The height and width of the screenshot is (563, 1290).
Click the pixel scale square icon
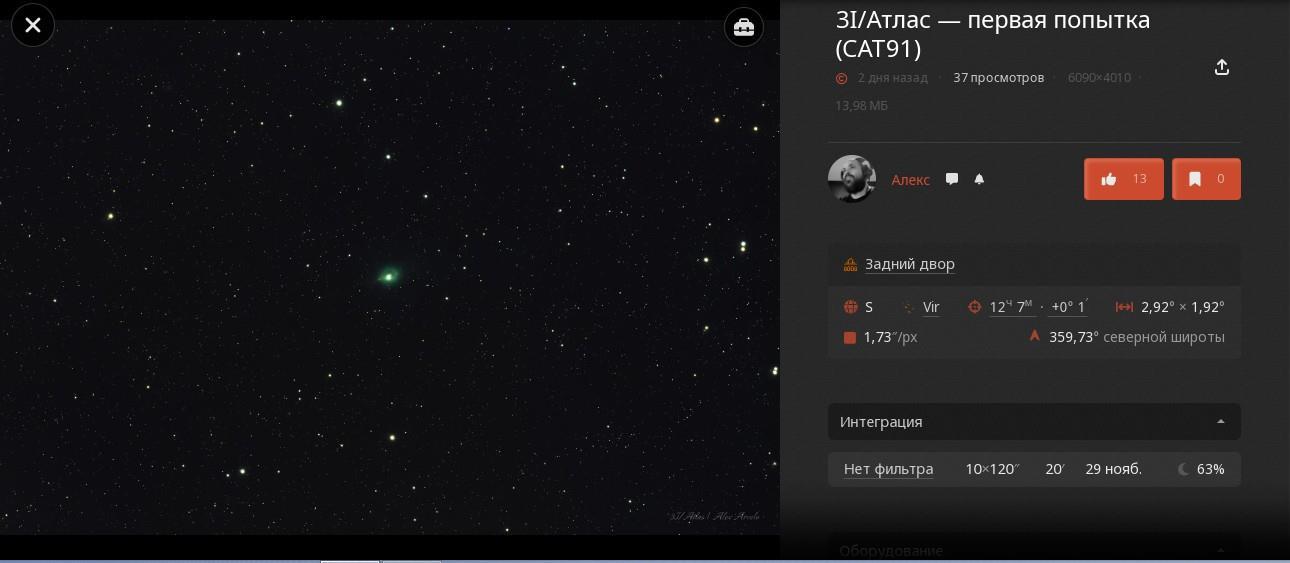click(850, 338)
